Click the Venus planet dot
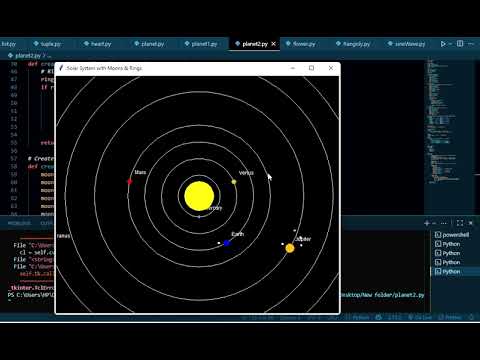 pos(234,182)
